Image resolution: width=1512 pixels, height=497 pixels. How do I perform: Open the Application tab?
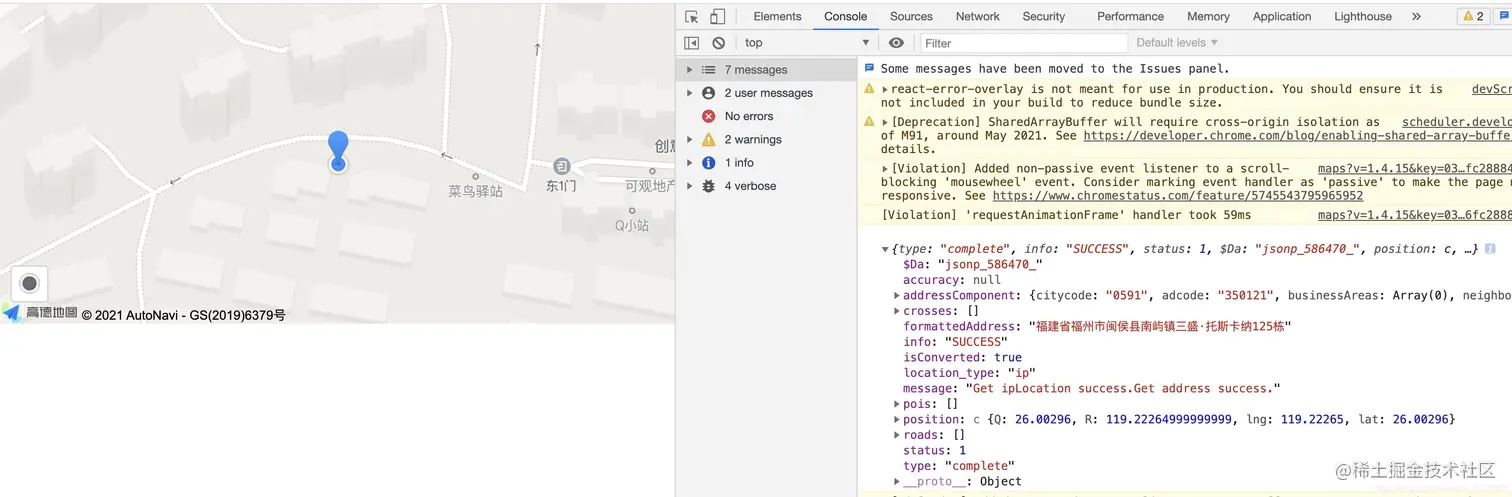point(1282,16)
